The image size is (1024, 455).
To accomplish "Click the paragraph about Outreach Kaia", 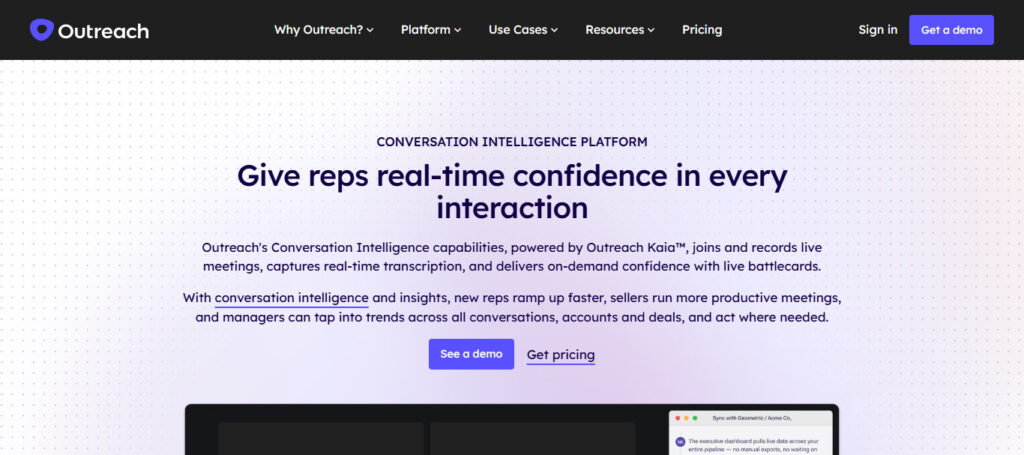I will click(x=512, y=257).
